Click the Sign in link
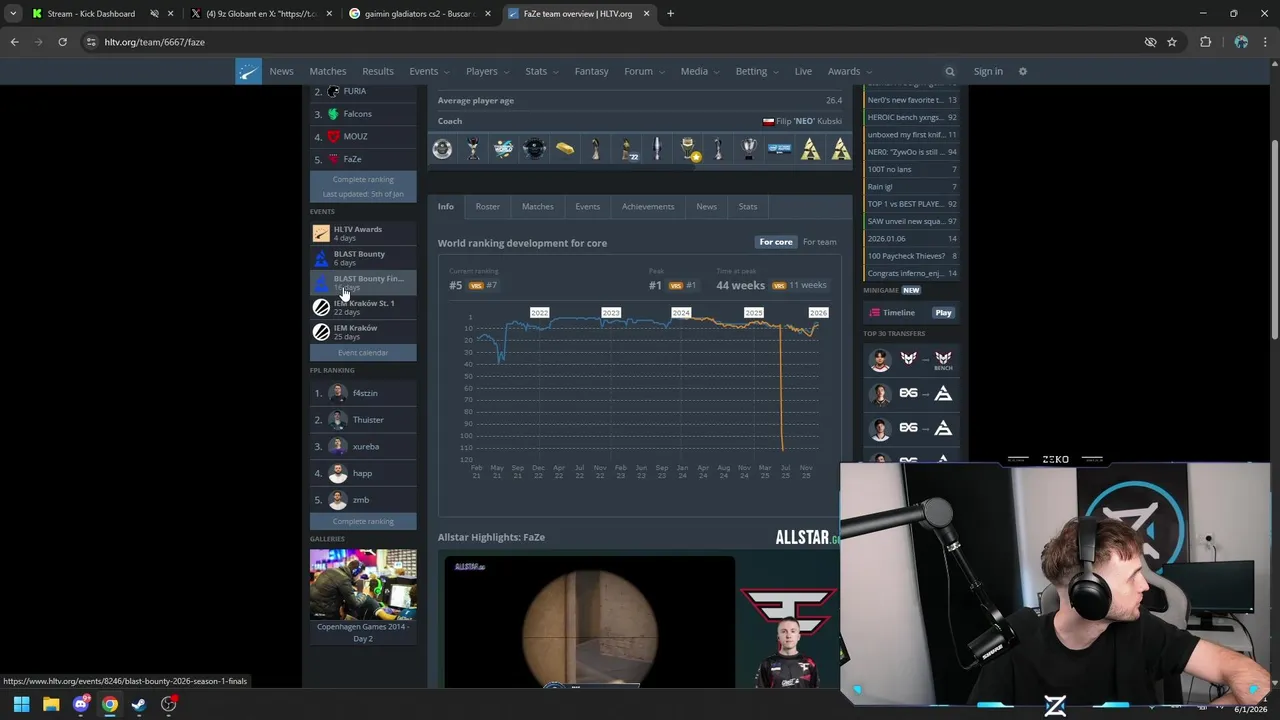Screen dimensions: 1280x720 pos(988,71)
